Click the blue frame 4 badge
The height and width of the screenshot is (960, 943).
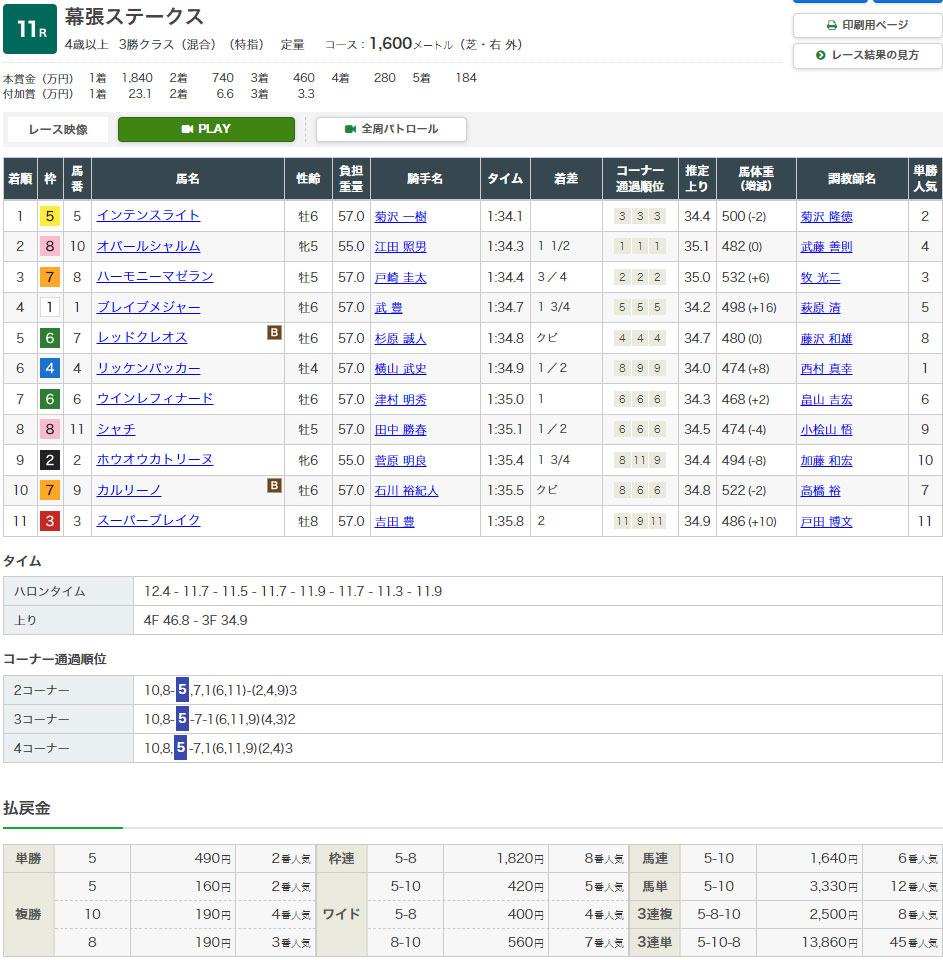(x=50, y=368)
